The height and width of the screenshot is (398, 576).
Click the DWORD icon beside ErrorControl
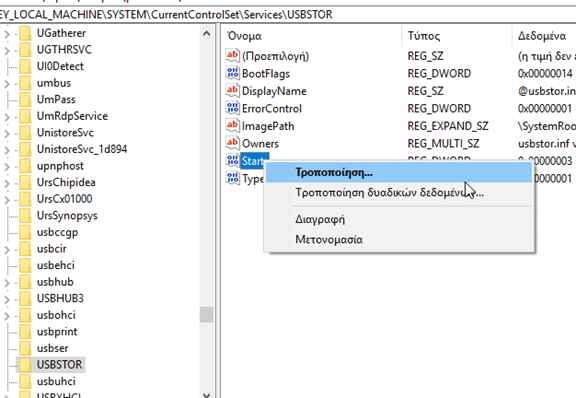pyautogui.click(x=232, y=108)
